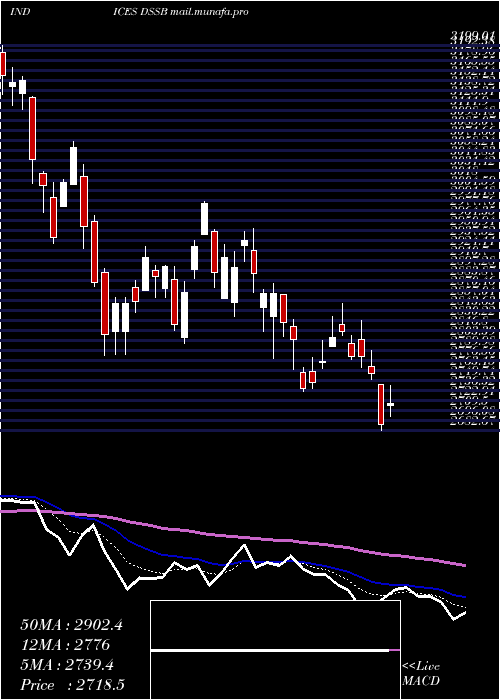Select the Price : 2718.5 text

click(72, 685)
